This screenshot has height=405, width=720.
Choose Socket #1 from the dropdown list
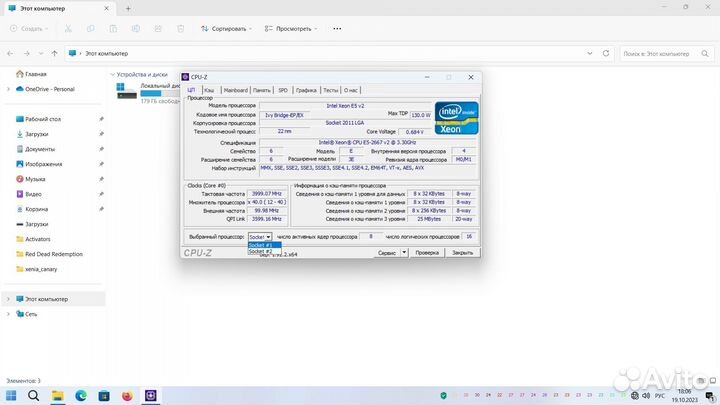(264, 245)
